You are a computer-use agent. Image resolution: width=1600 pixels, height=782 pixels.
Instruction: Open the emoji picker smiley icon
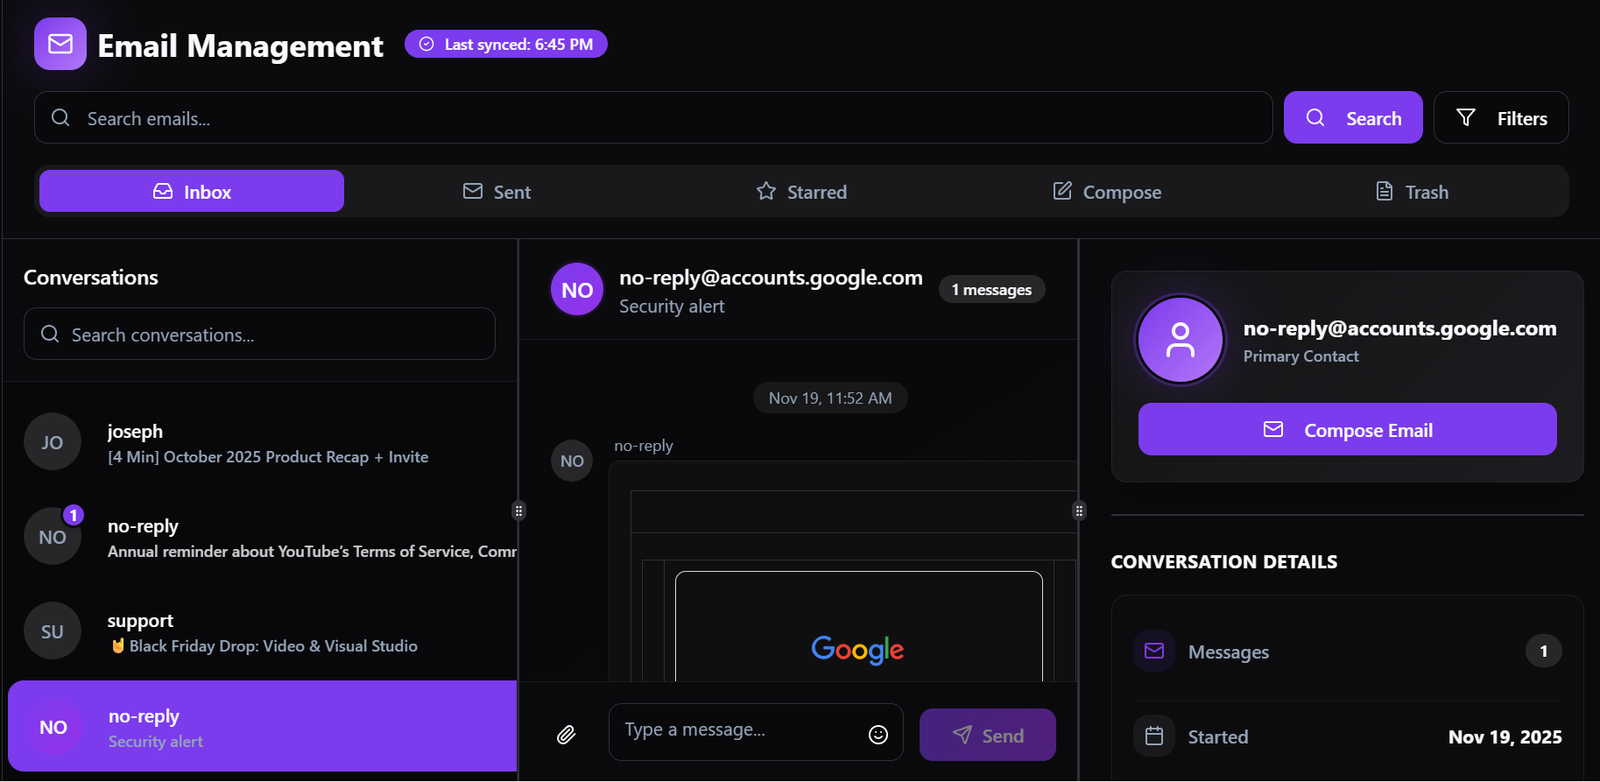tap(878, 735)
